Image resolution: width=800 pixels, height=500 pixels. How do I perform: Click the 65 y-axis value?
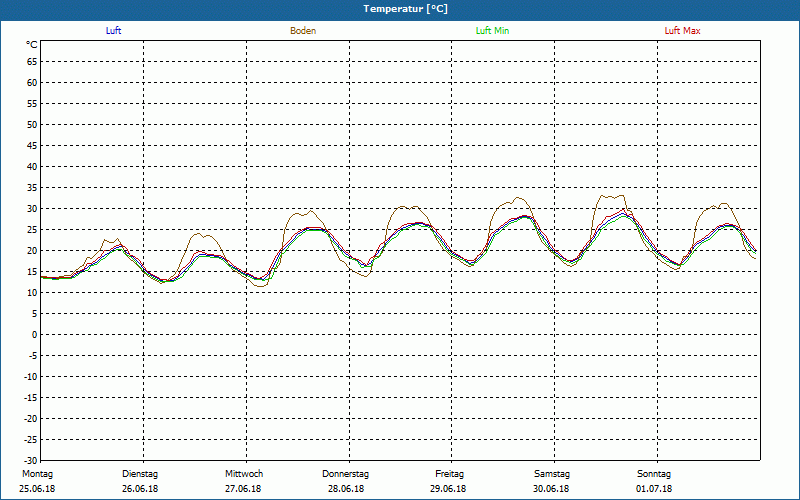(32, 62)
